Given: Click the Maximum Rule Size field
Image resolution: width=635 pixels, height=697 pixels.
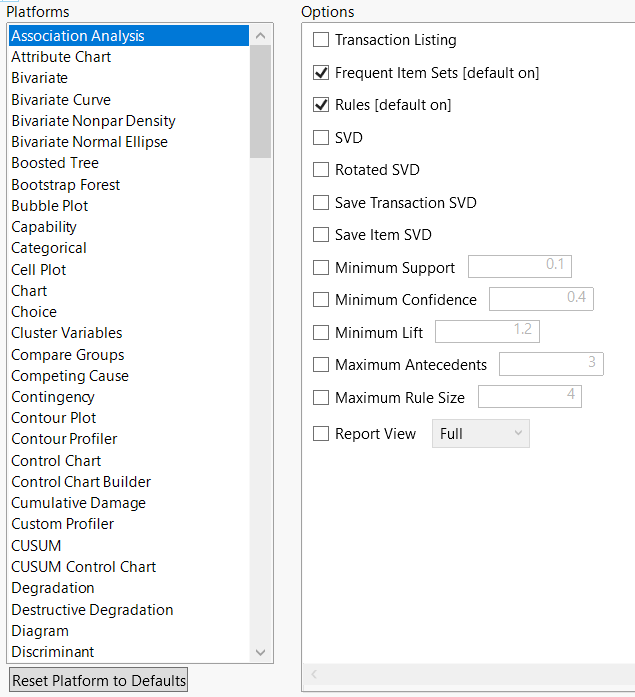Looking at the screenshot, I should point(529,396).
